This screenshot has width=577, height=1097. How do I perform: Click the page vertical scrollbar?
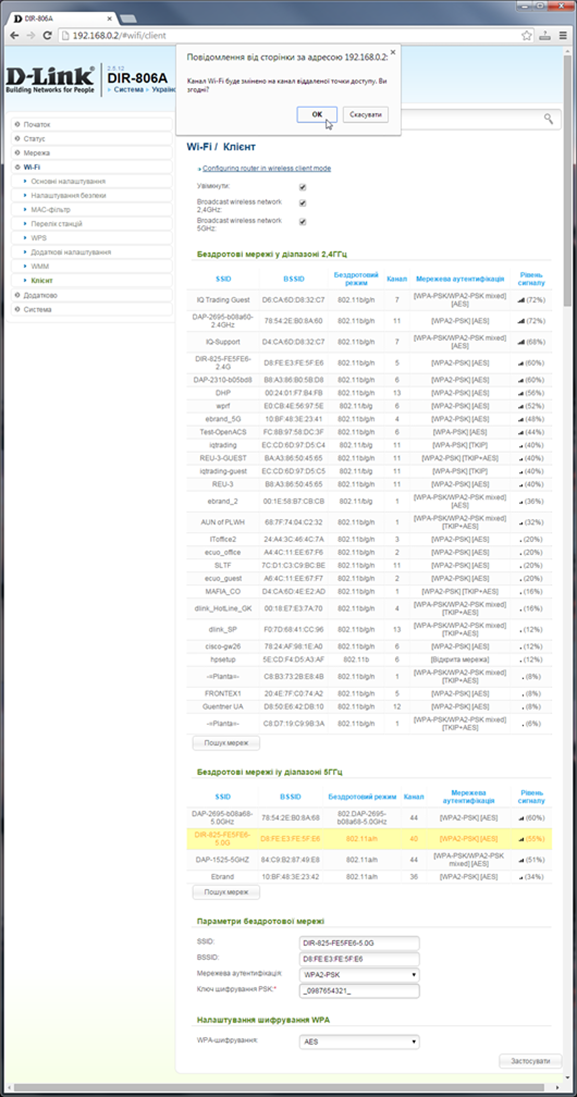tap(567, 182)
